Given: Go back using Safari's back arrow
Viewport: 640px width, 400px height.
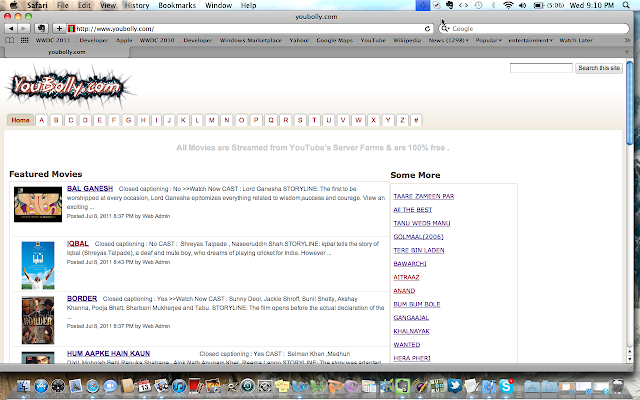Looking at the screenshot, I should [x=11, y=29].
